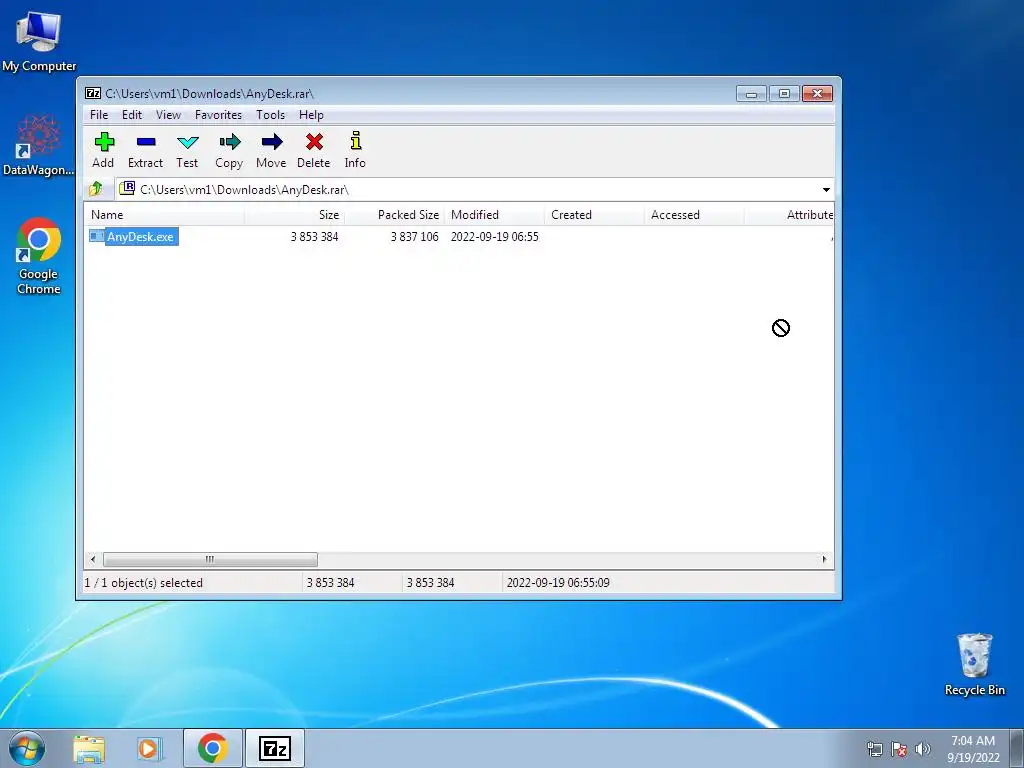This screenshot has width=1024, height=768.
Task: Open the Favorites menu
Action: click(219, 115)
